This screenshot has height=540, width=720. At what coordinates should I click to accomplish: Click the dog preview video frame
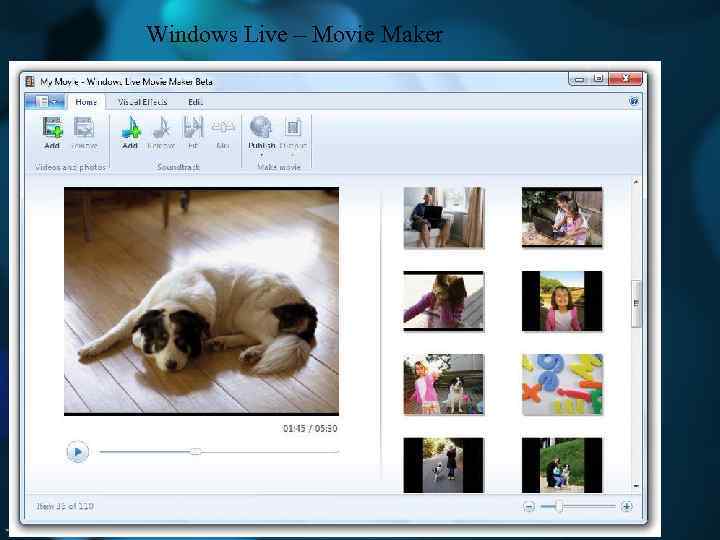tap(202, 301)
